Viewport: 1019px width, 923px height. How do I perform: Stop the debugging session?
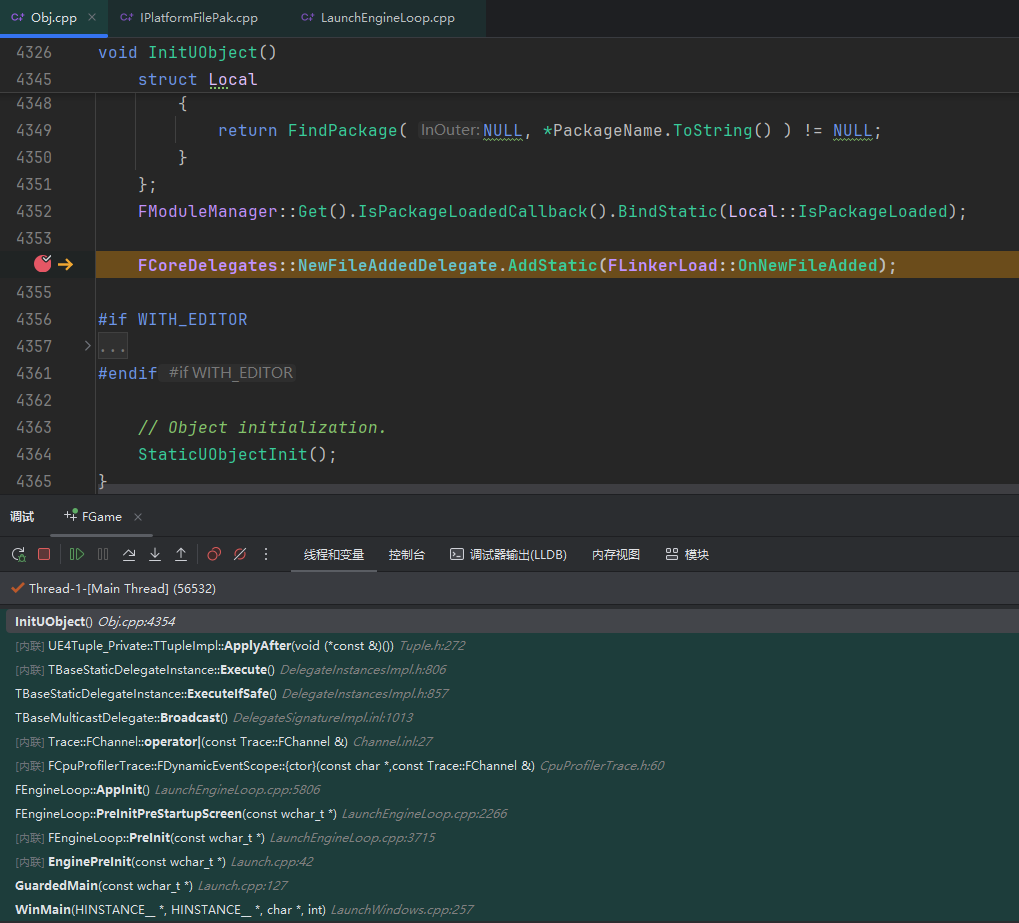[44, 554]
